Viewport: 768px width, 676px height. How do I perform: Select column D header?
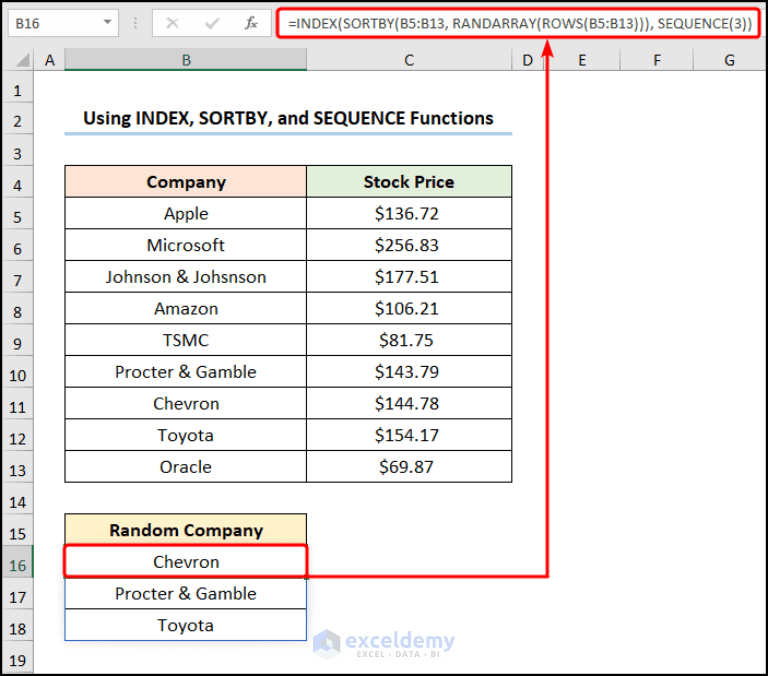[x=528, y=60]
